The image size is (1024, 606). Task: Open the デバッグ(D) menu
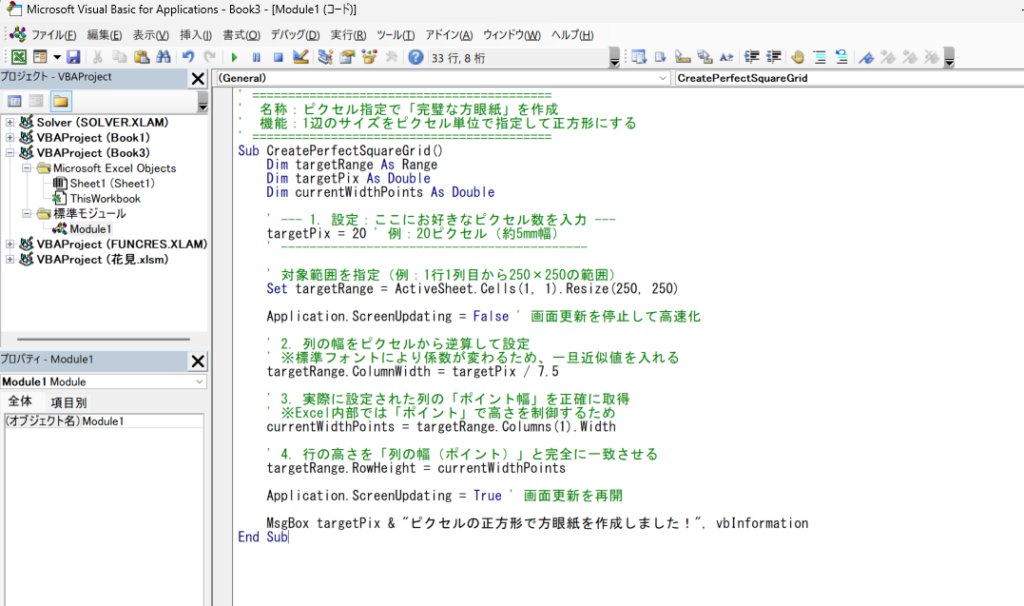[295, 35]
